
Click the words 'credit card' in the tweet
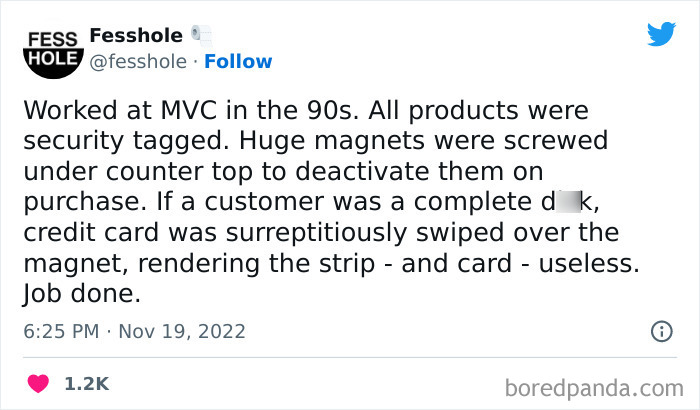[x=80, y=232]
